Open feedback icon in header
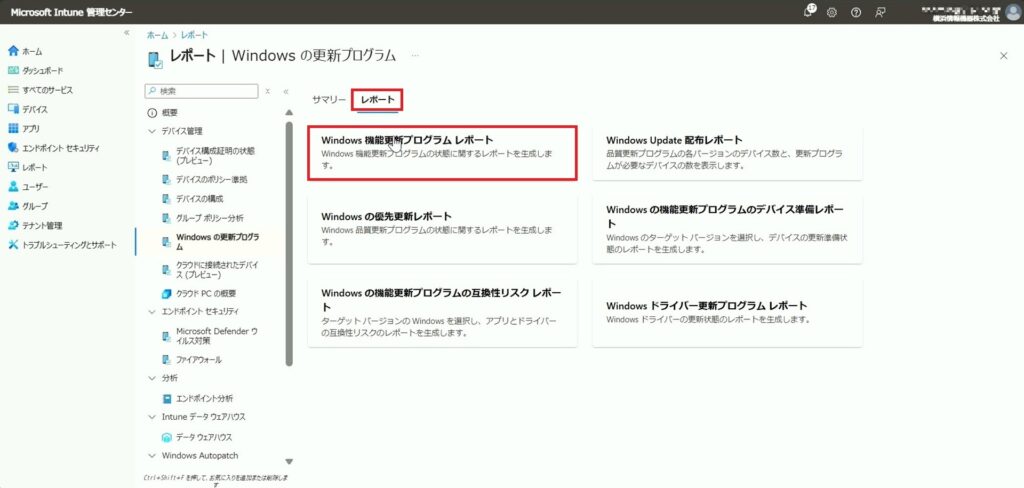This screenshot has width=1024, height=488. (880, 12)
